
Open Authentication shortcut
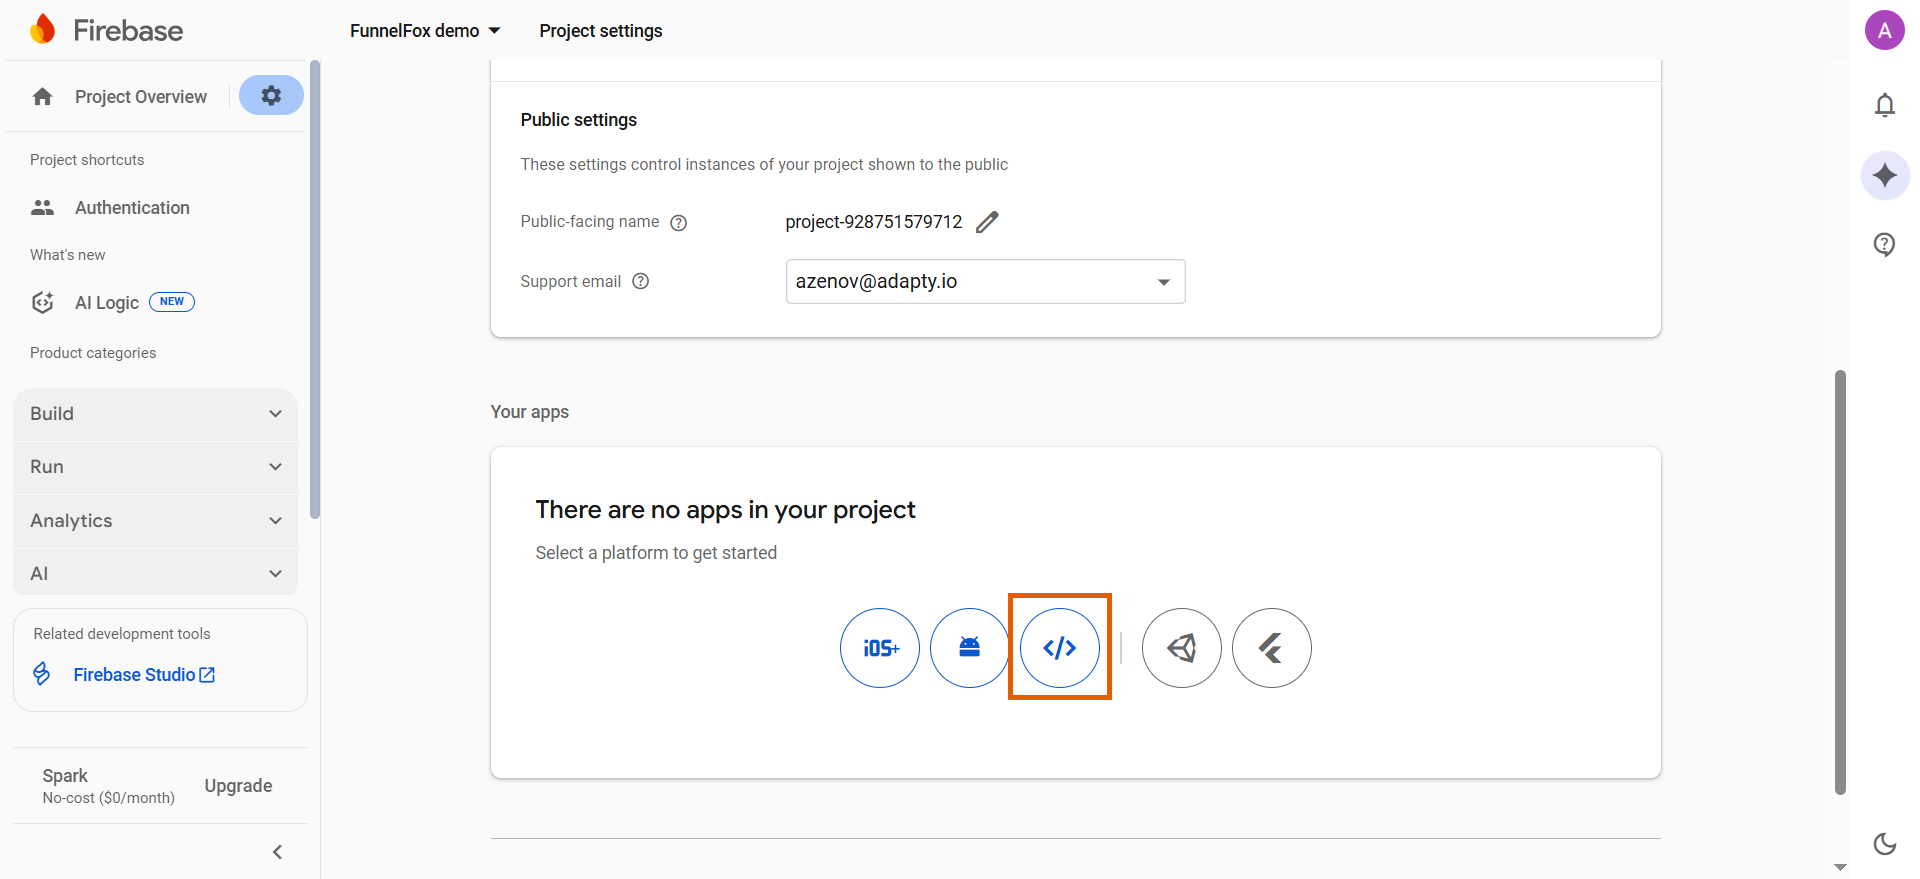(132, 208)
